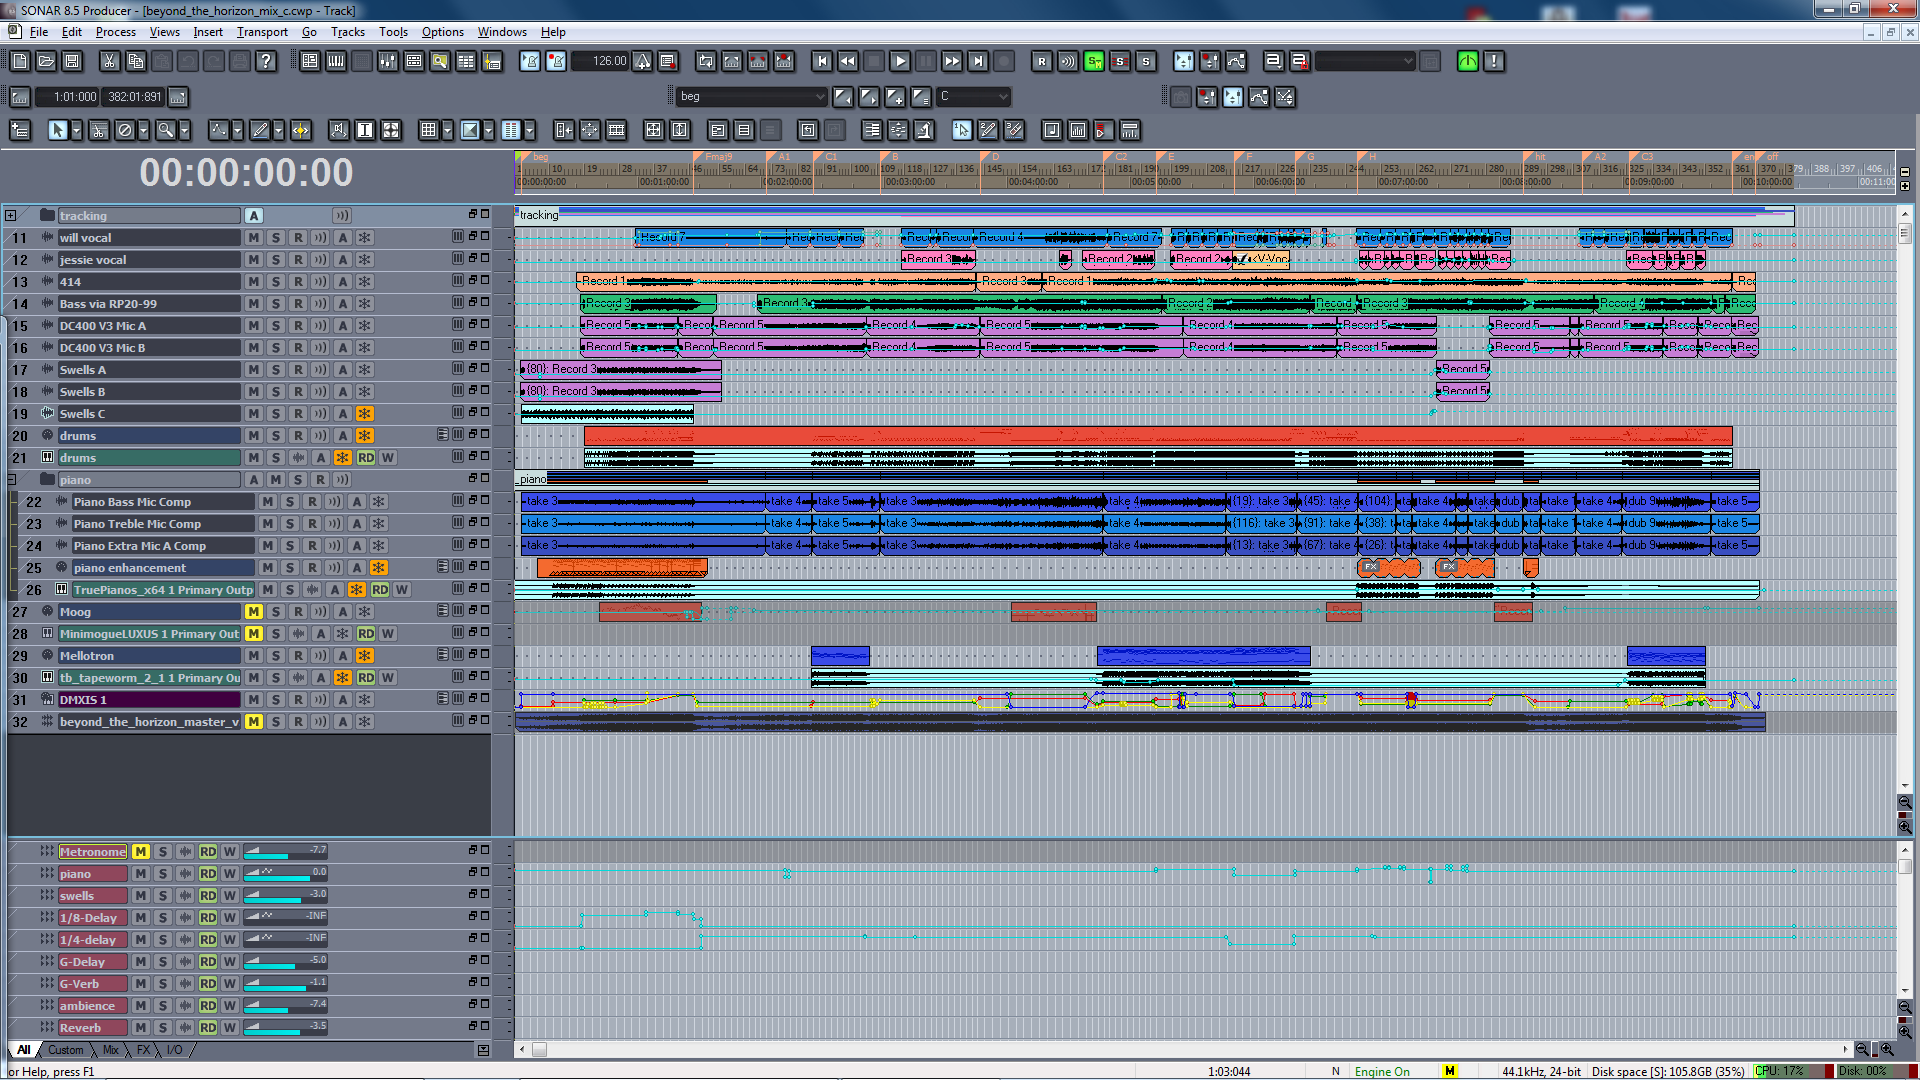This screenshot has height=1080, width=1920.
Task: Solo the jessie vocal track
Action: pos(276,260)
